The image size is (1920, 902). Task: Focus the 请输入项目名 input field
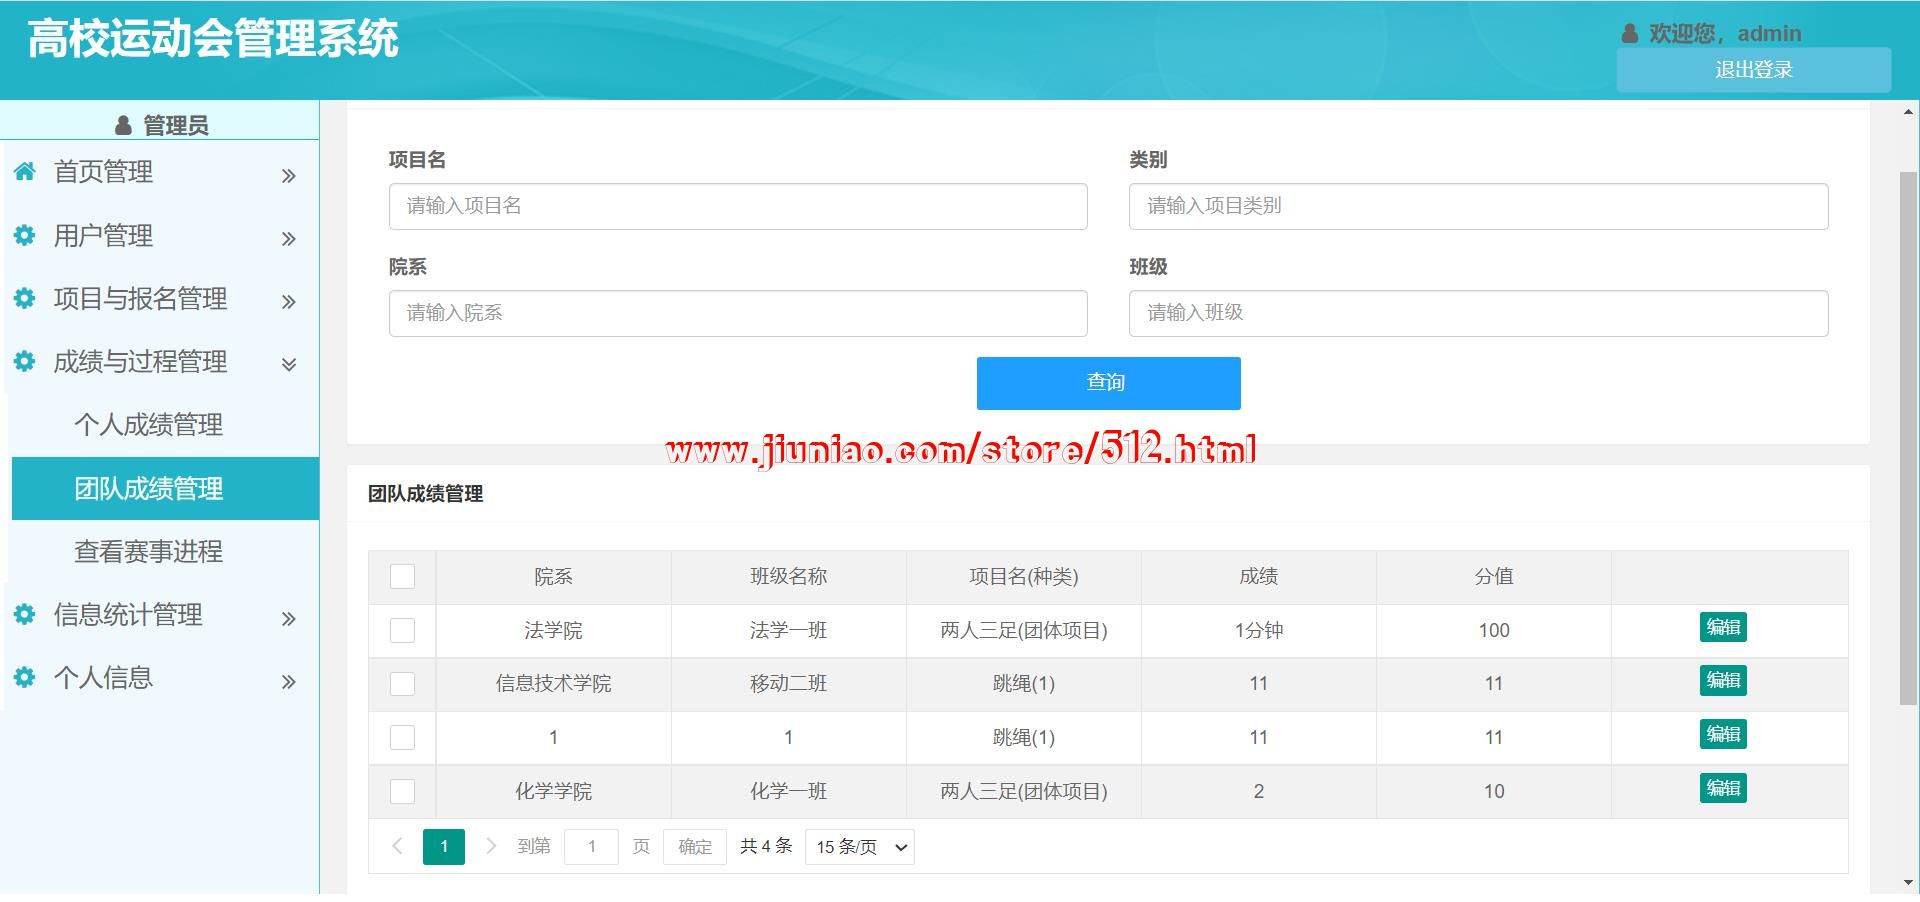pyautogui.click(x=738, y=206)
